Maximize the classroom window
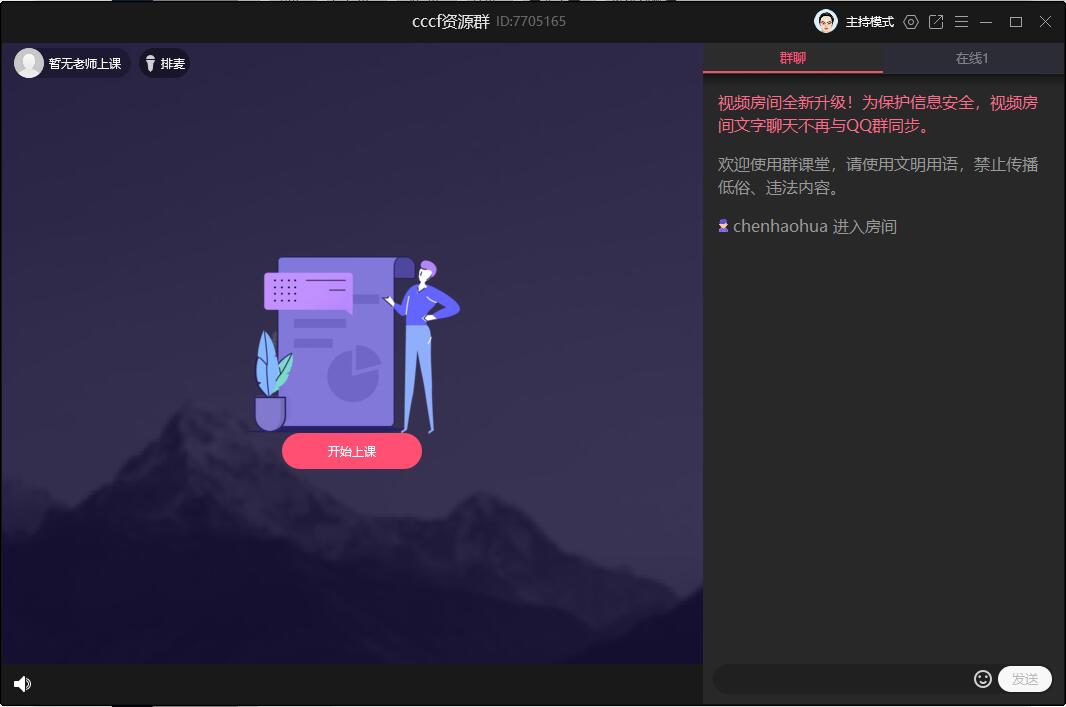This screenshot has height=707, width=1066. pos(1014,21)
